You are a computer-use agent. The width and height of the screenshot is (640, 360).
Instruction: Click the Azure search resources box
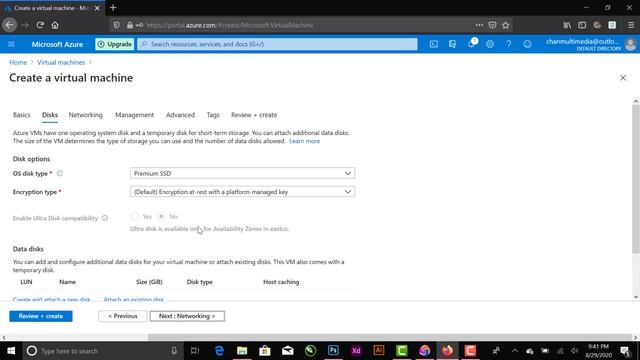coord(278,44)
